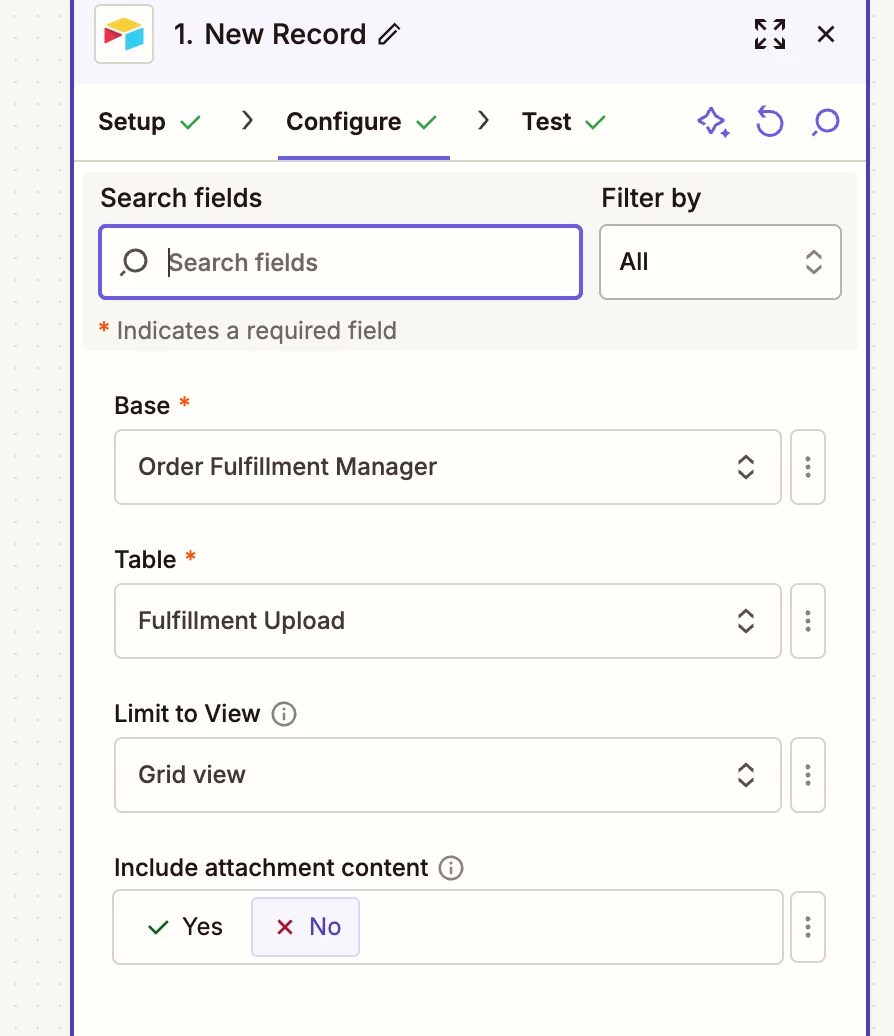This screenshot has width=894, height=1036.
Task: Expand the Table dropdown Fulfillment Upload
Action: 447,621
